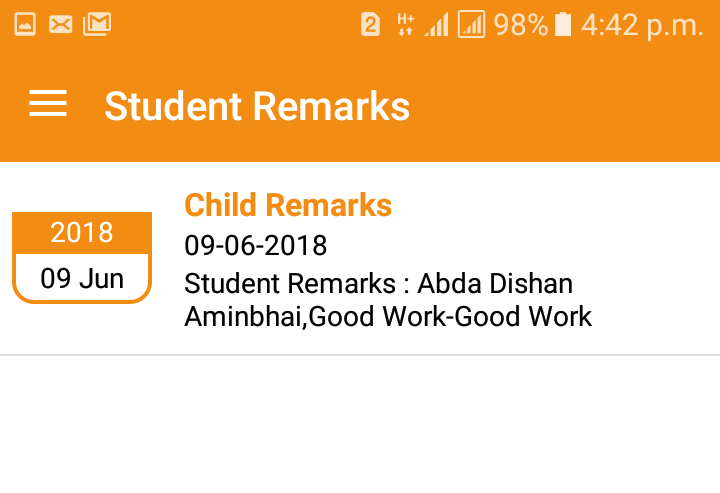Tap the SIM 2 indicator icon

tap(371, 25)
